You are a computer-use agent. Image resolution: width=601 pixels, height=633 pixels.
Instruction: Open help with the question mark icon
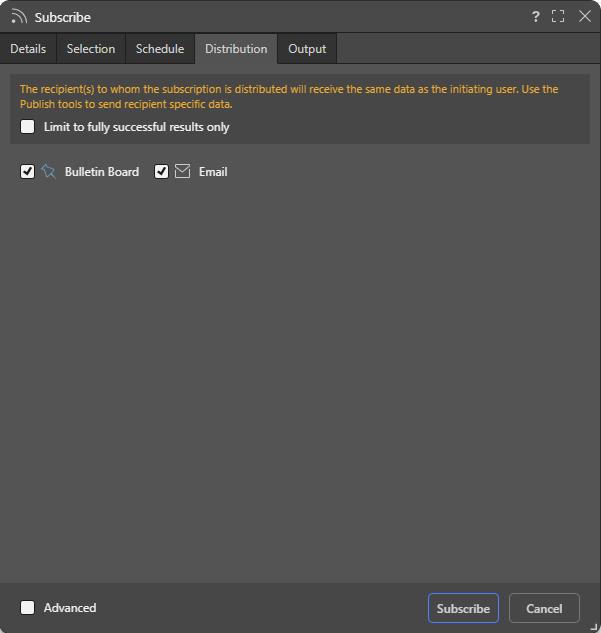click(535, 17)
